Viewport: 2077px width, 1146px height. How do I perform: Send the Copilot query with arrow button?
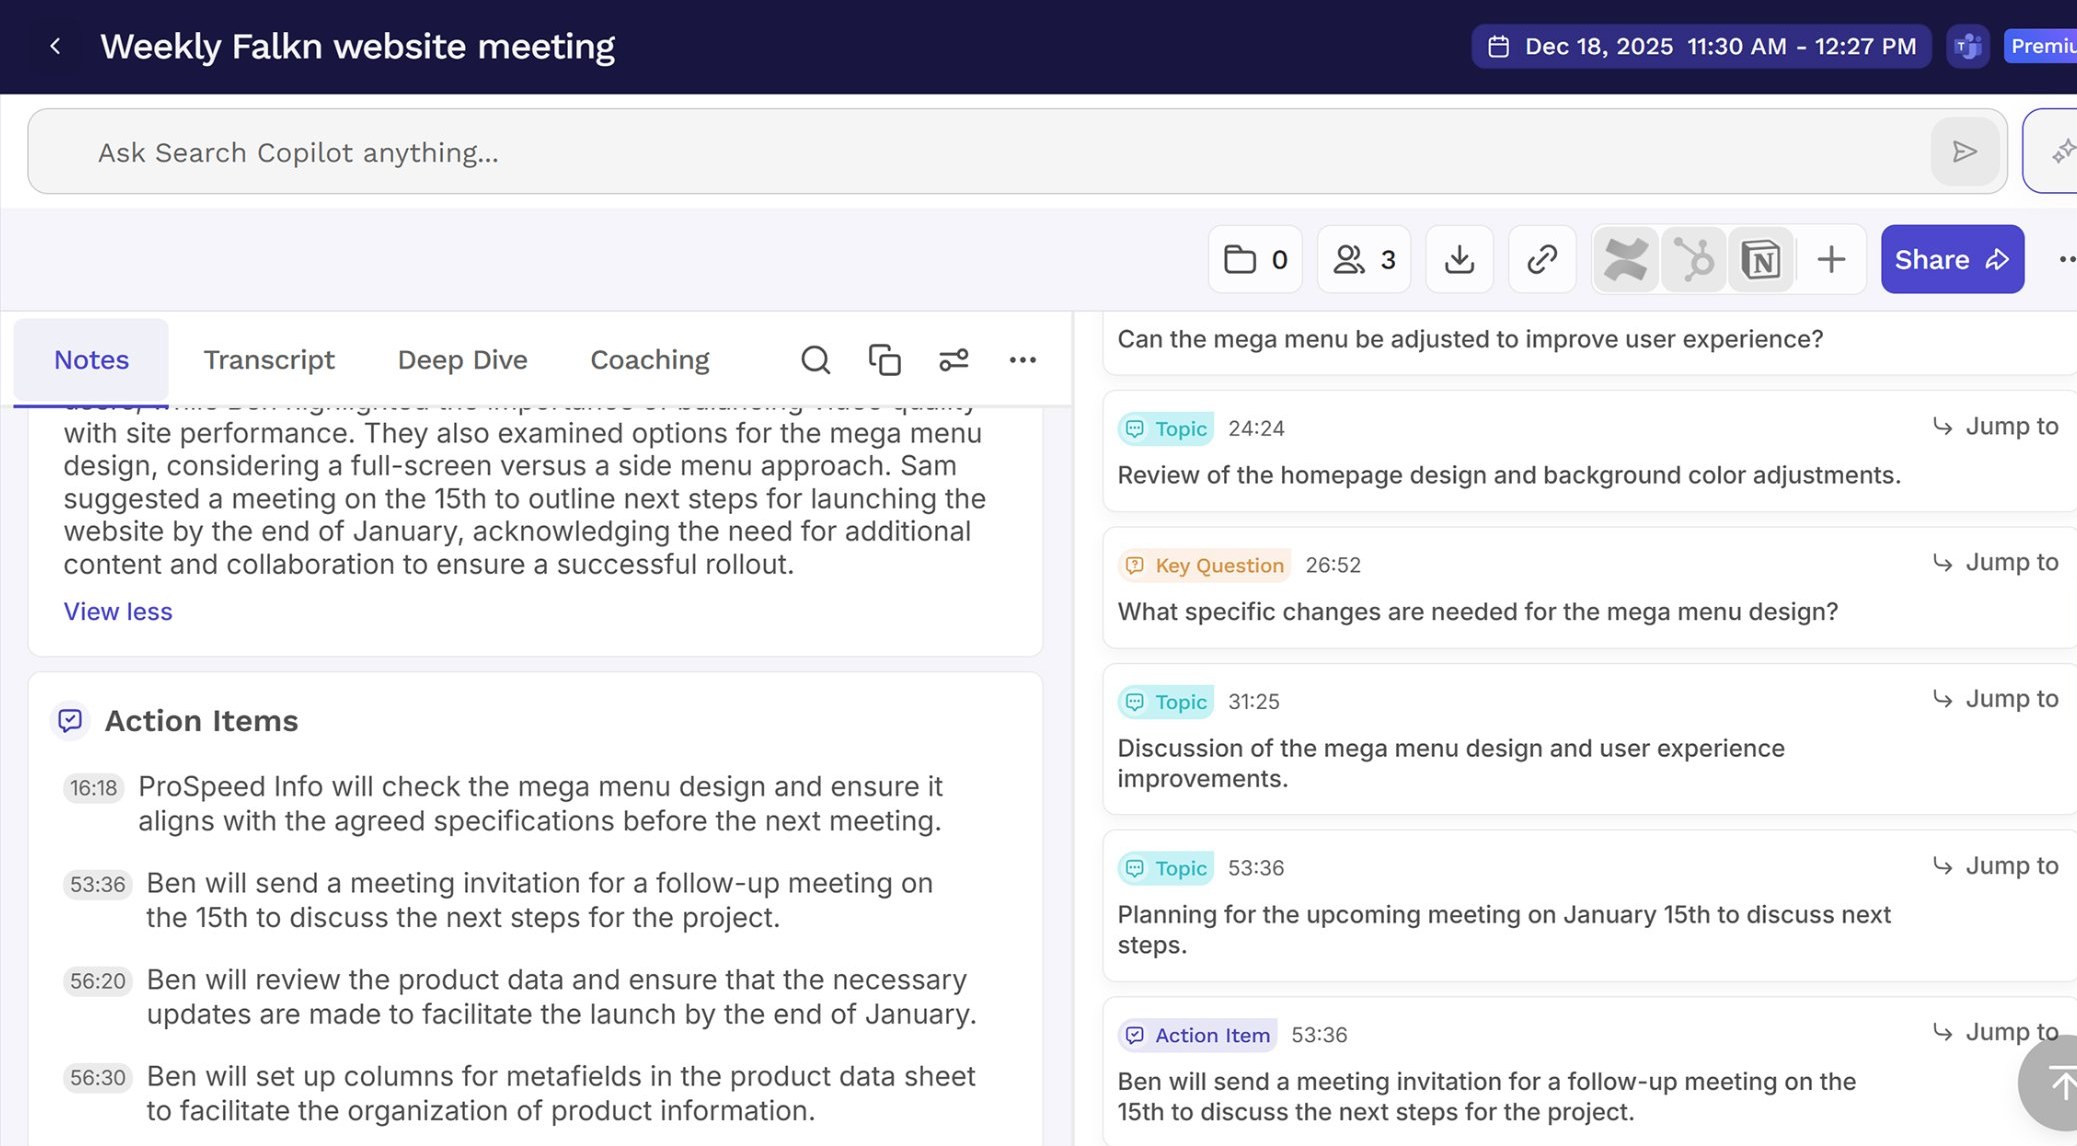tap(1964, 151)
